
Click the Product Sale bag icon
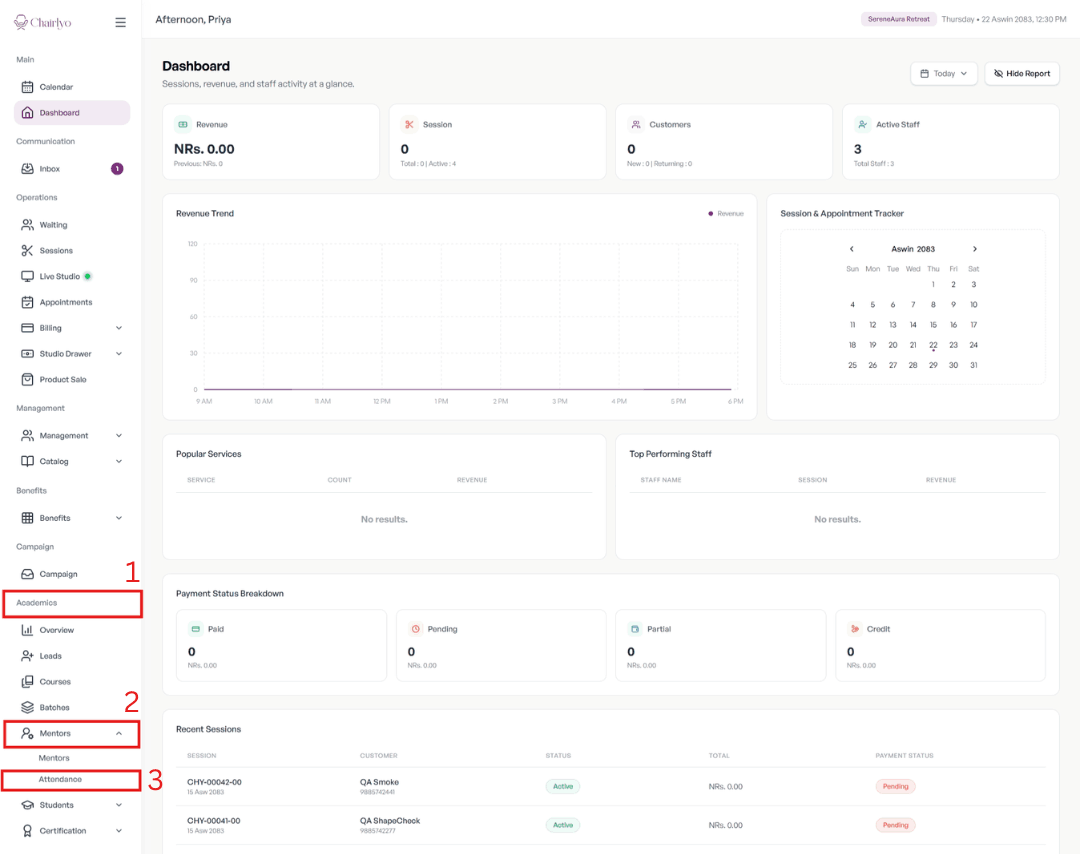tap(28, 379)
